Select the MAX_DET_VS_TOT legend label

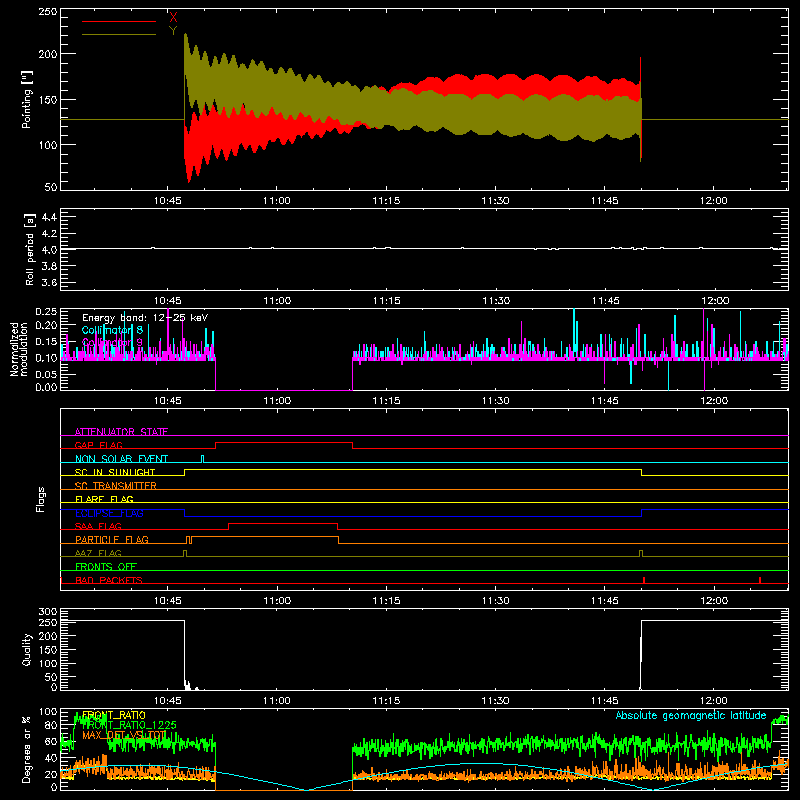coord(124,735)
